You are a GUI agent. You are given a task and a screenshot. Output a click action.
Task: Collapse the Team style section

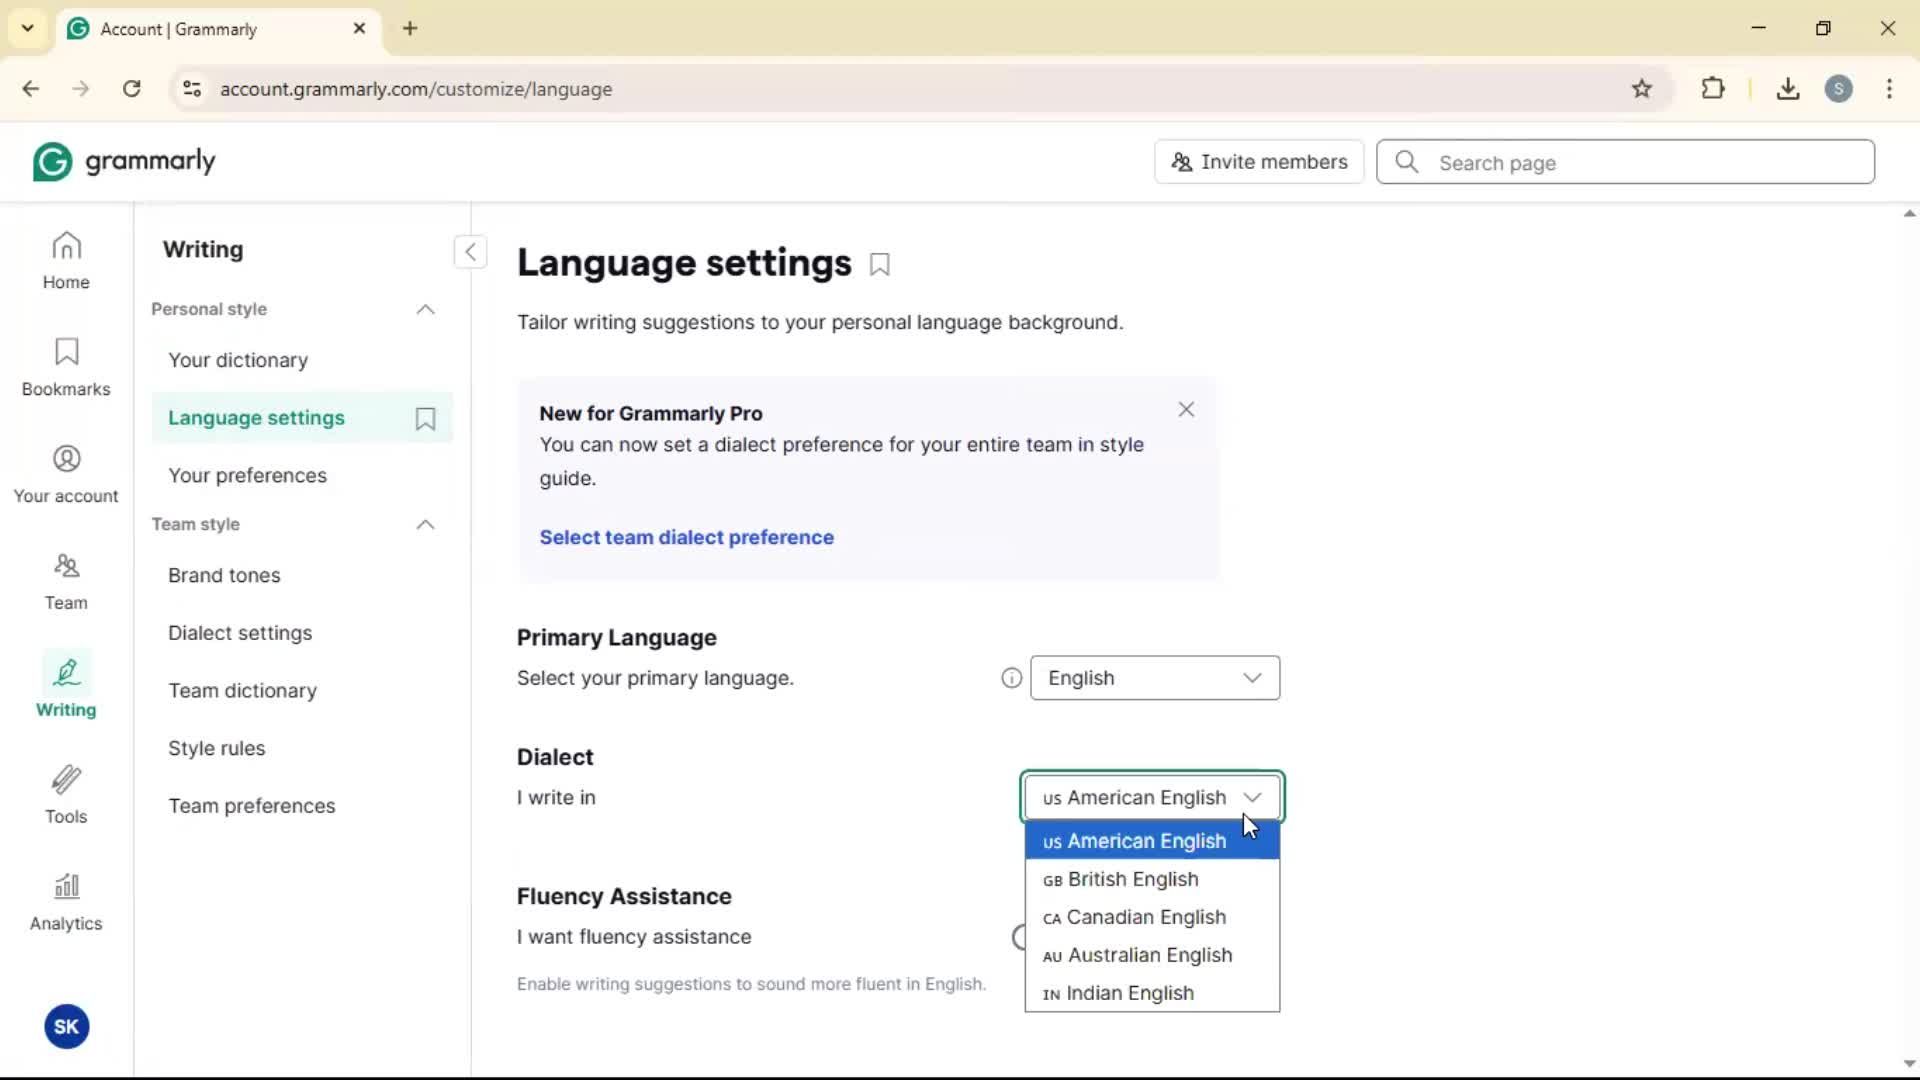(x=425, y=525)
